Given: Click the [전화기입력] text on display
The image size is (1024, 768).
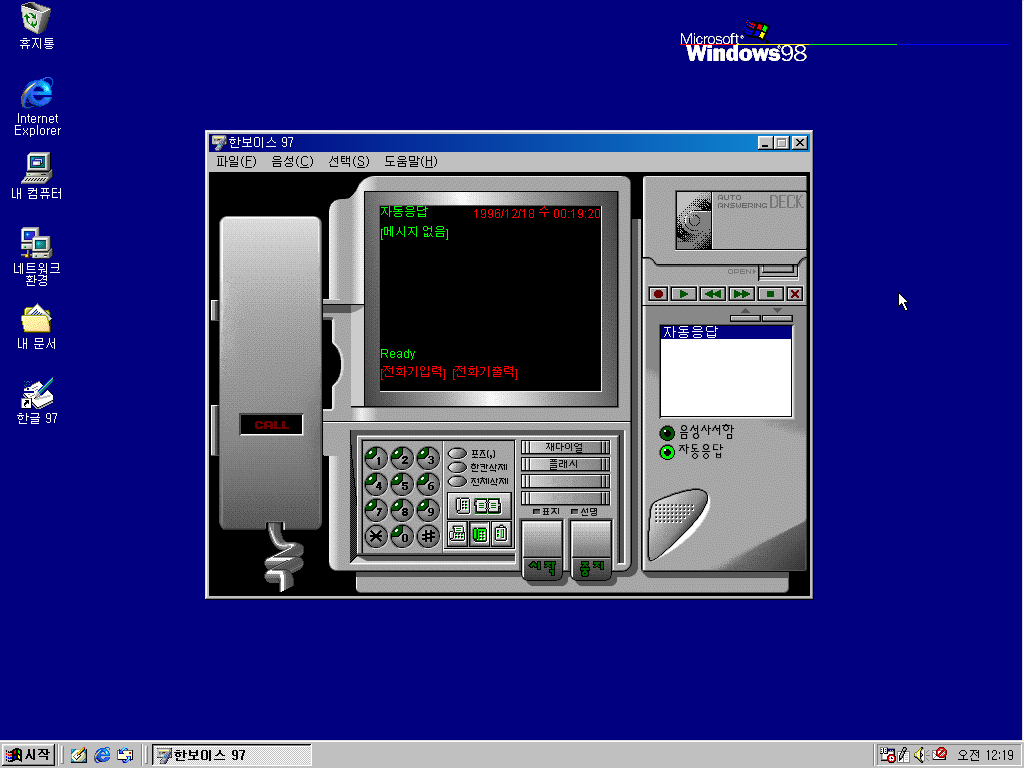Looking at the screenshot, I should [413, 372].
